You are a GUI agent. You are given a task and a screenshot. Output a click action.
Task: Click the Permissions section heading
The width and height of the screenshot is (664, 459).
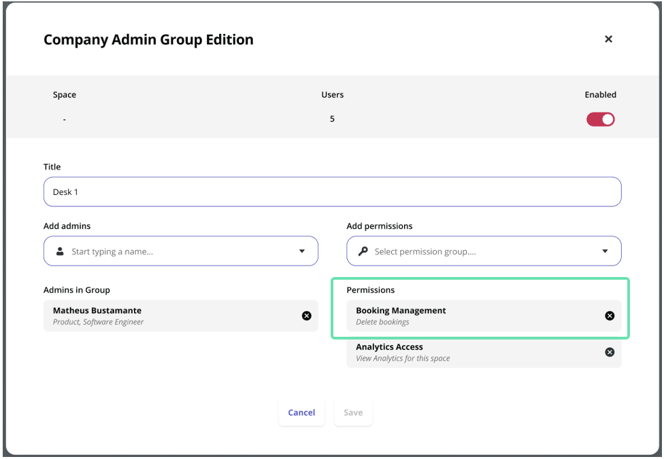coord(371,290)
